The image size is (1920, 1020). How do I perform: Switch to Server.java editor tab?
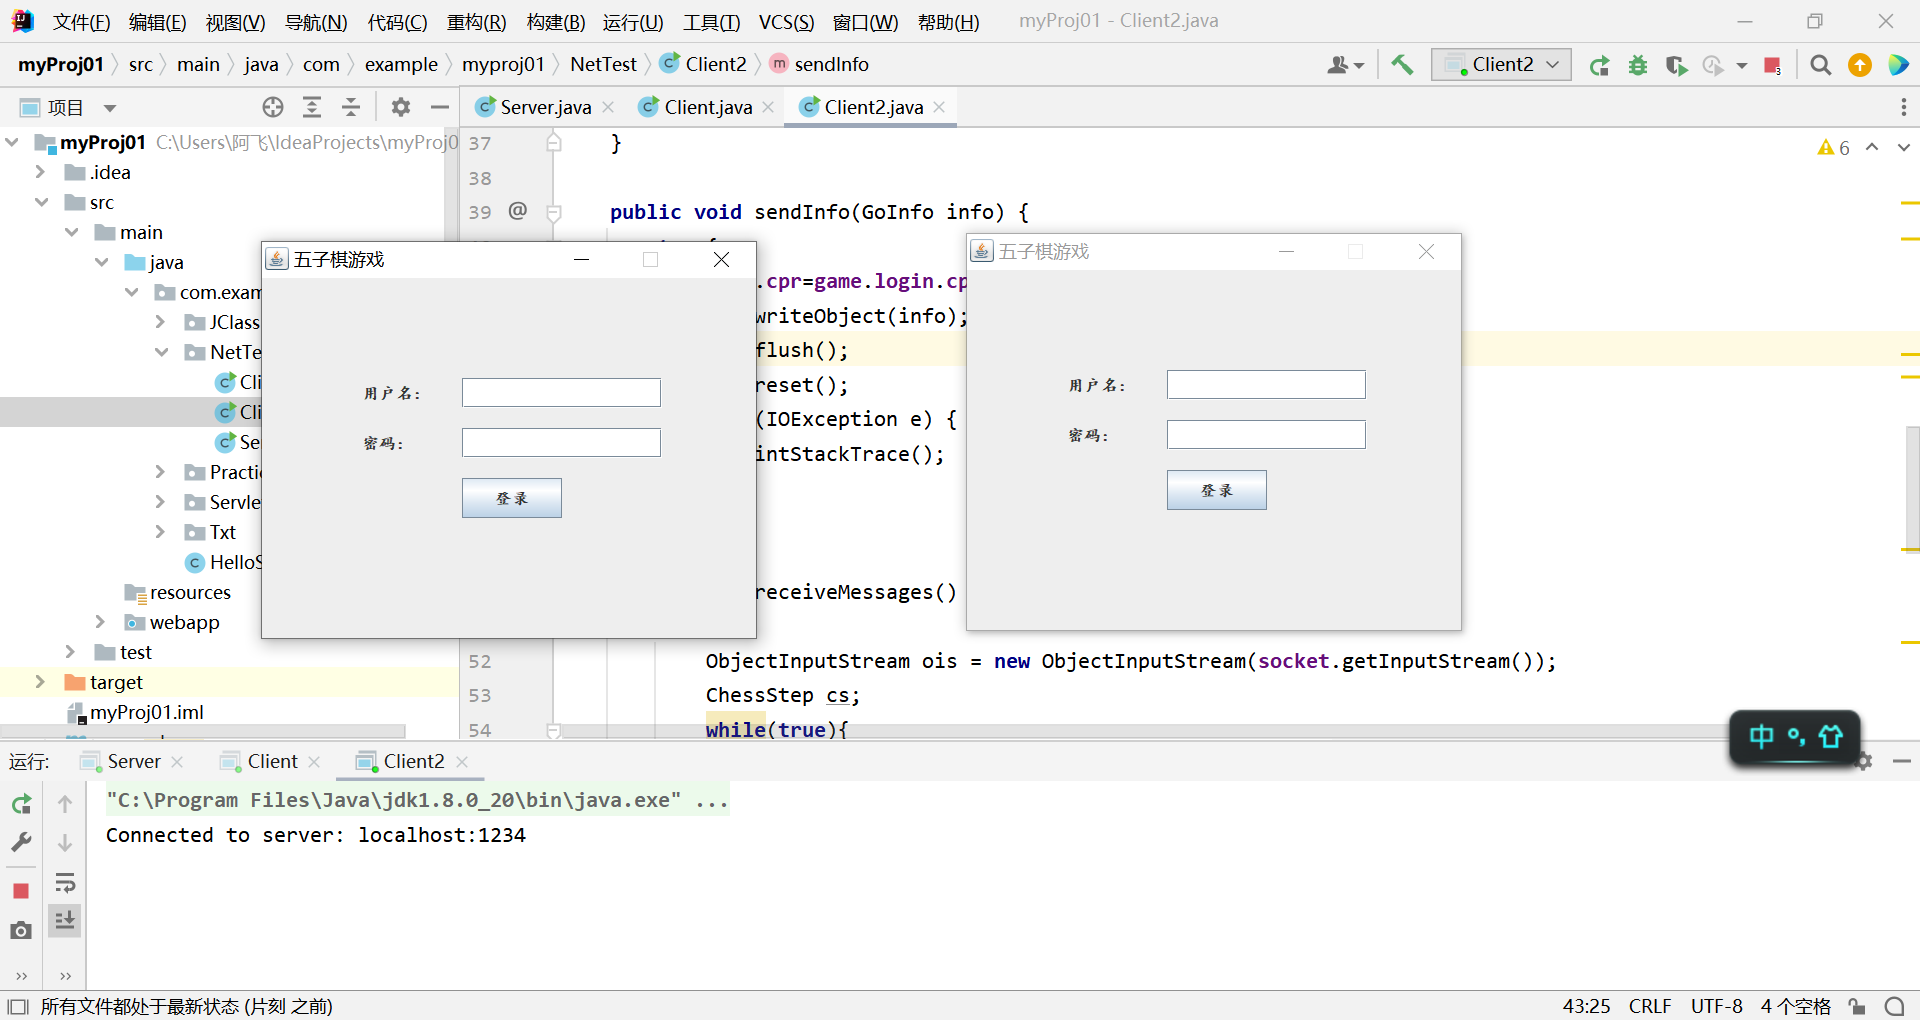(545, 107)
